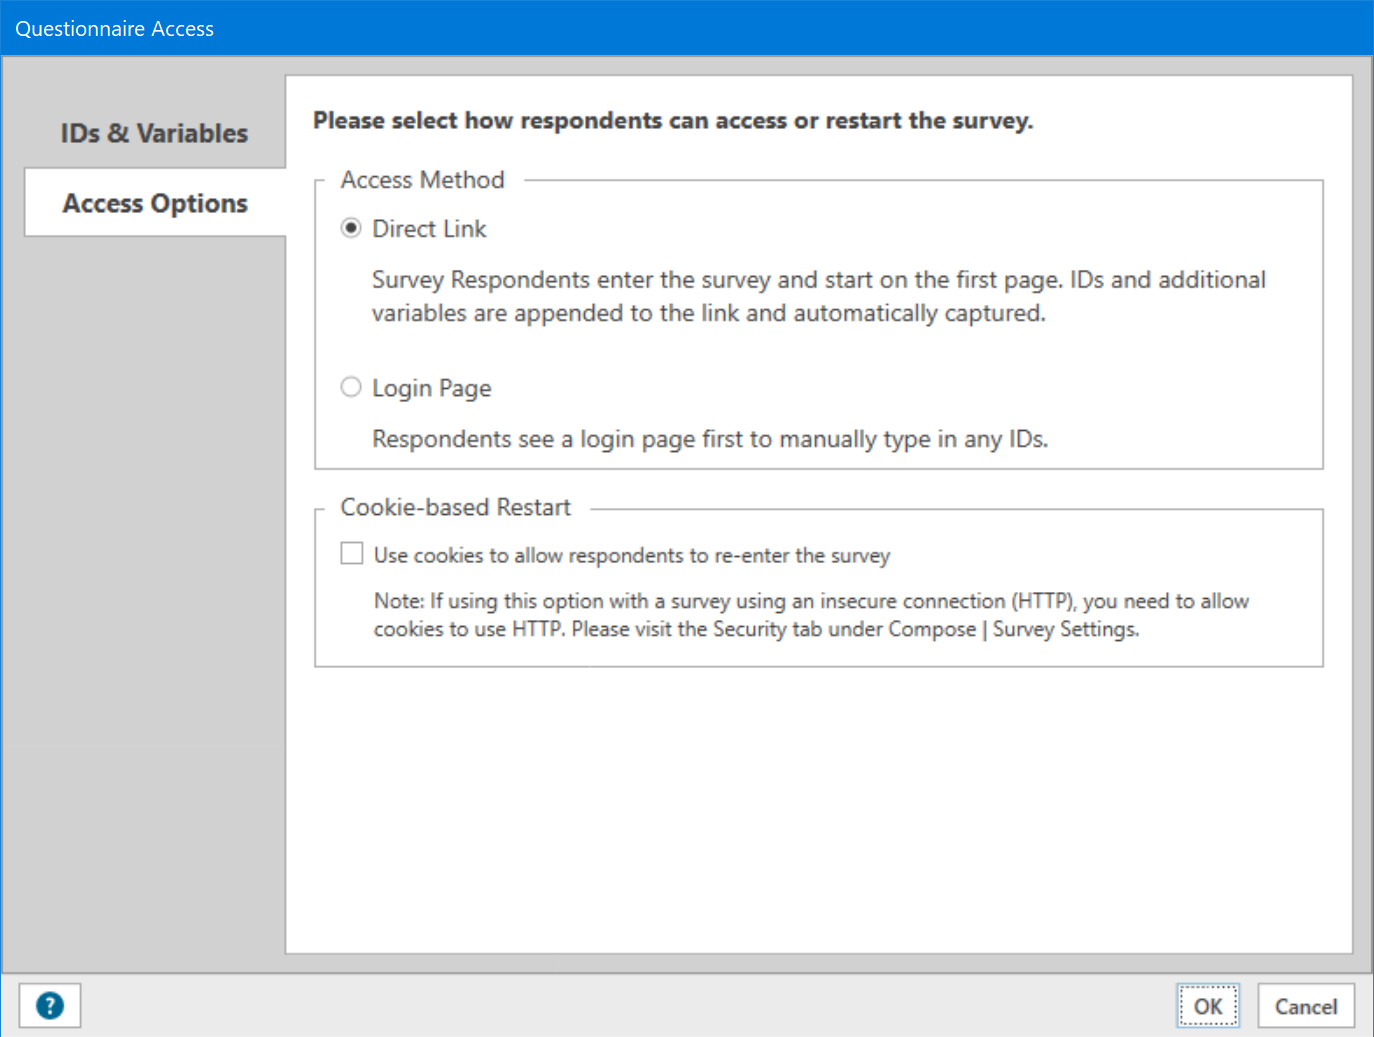This screenshot has height=1037, width=1374.
Task: Click the 'Survey Respondents enter the survey' description
Action: click(x=819, y=296)
